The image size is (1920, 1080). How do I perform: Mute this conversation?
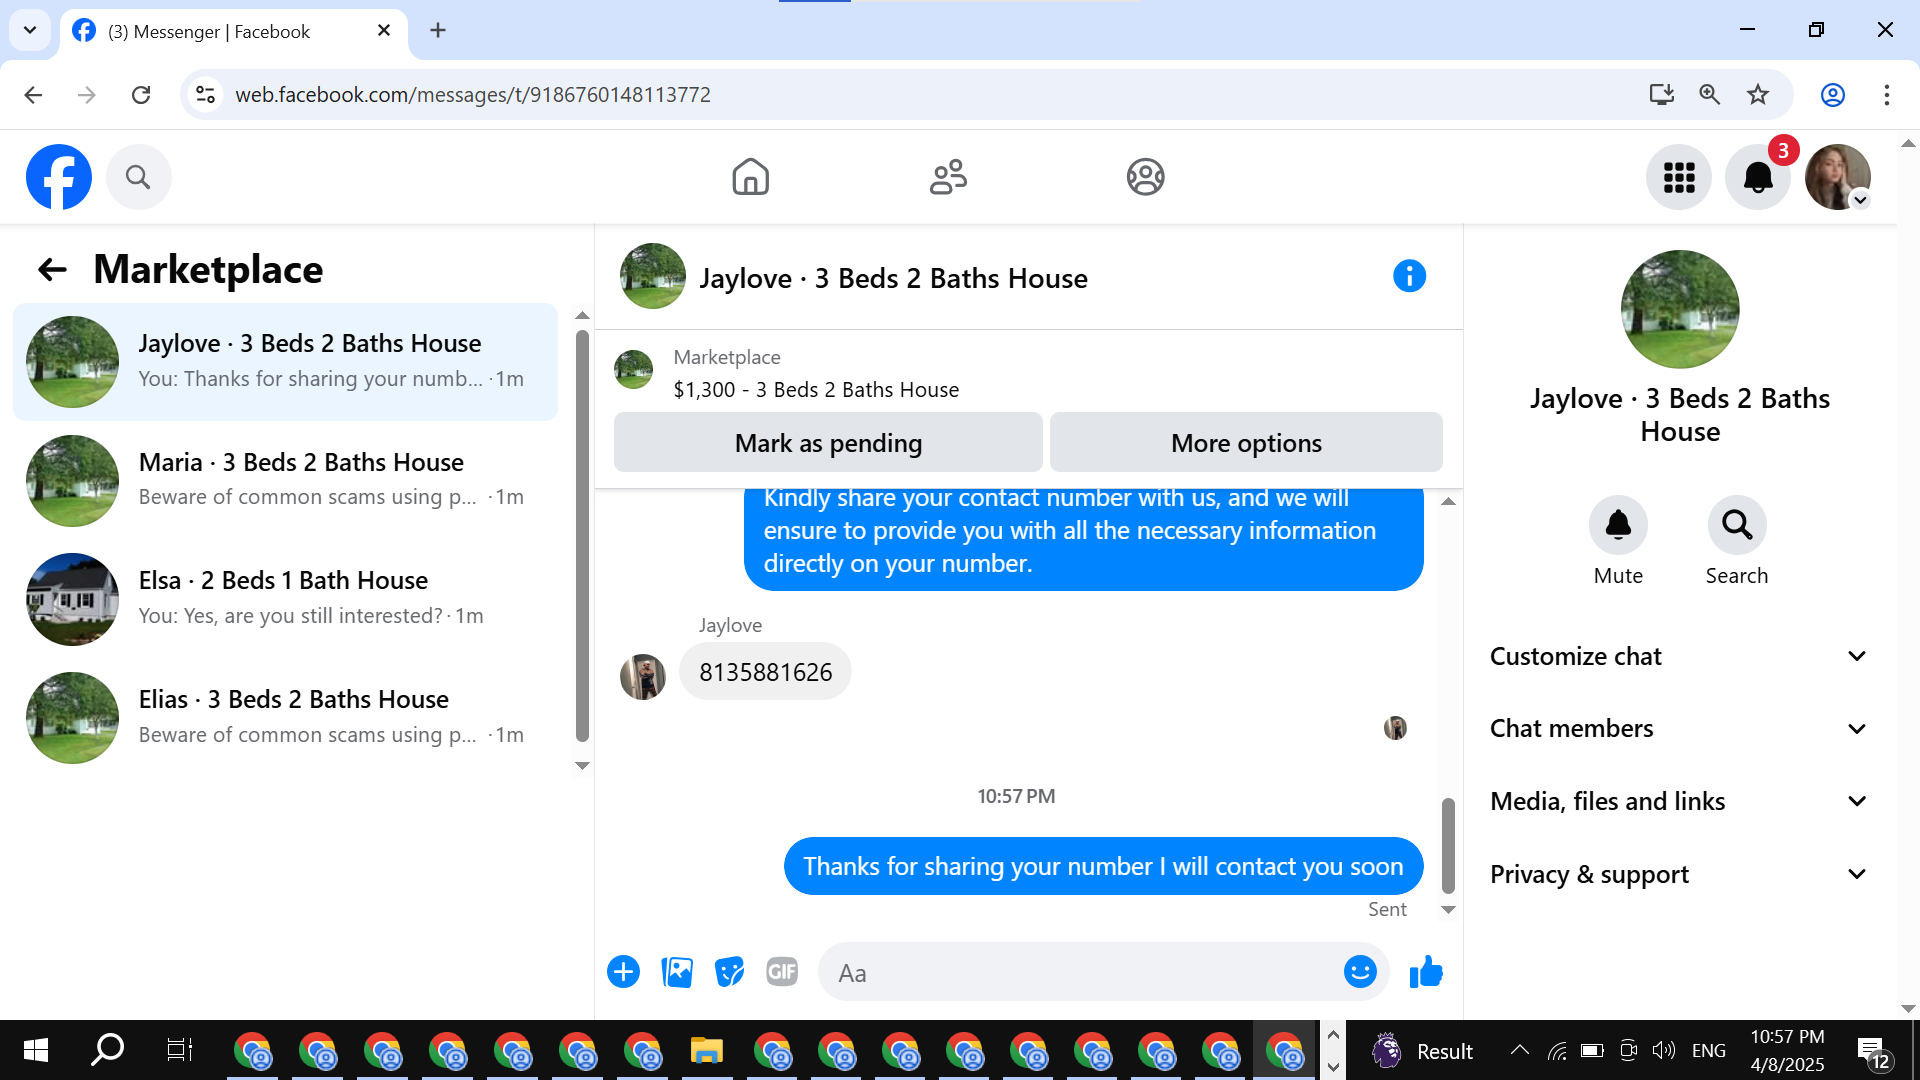[1618, 526]
